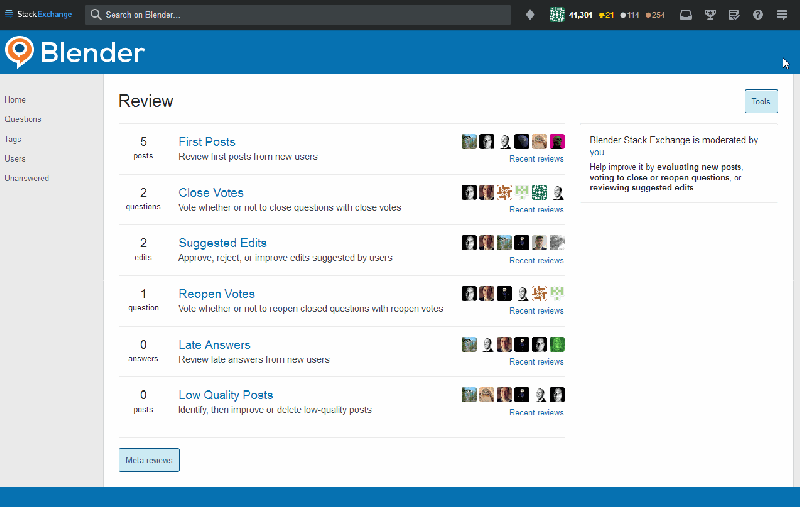Image resolution: width=800 pixels, height=507 pixels.
Task: Open the moderator diamond icon
Action: point(530,15)
